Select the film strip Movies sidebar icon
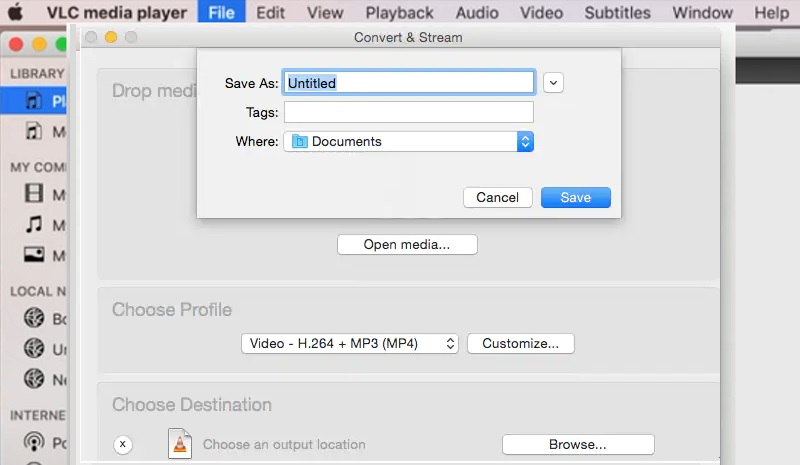The width and height of the screenshot is (800, 465). 34,193
